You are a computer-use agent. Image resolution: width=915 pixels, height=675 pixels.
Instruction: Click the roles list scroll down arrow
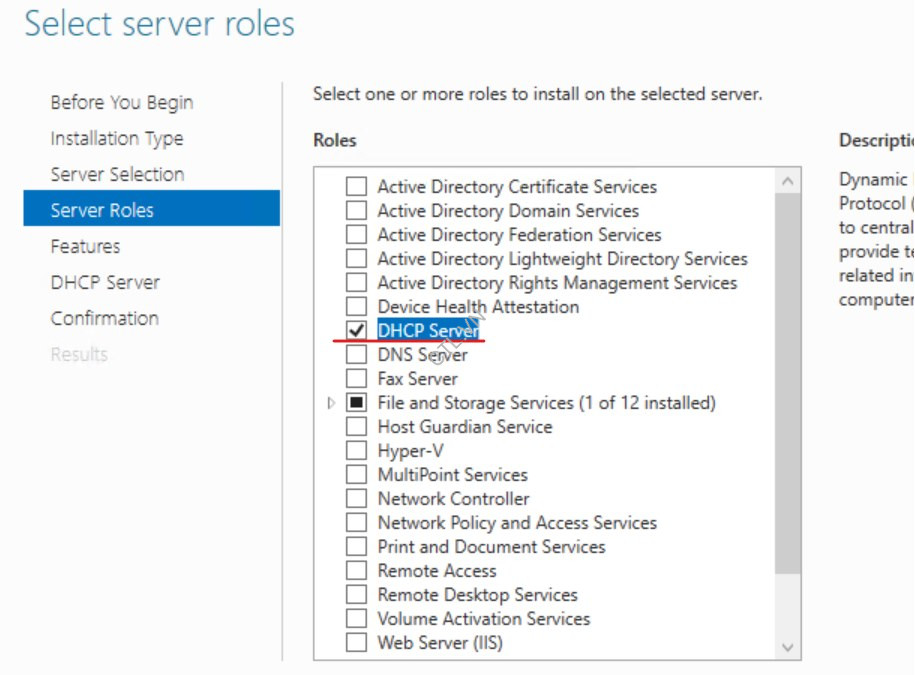(788, 647)
